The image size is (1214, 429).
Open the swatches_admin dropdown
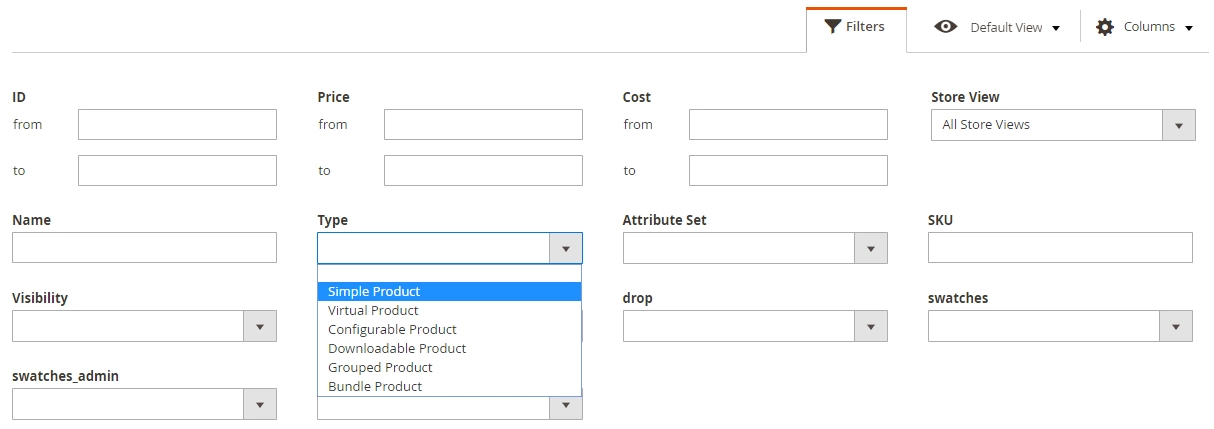point(144,404)
